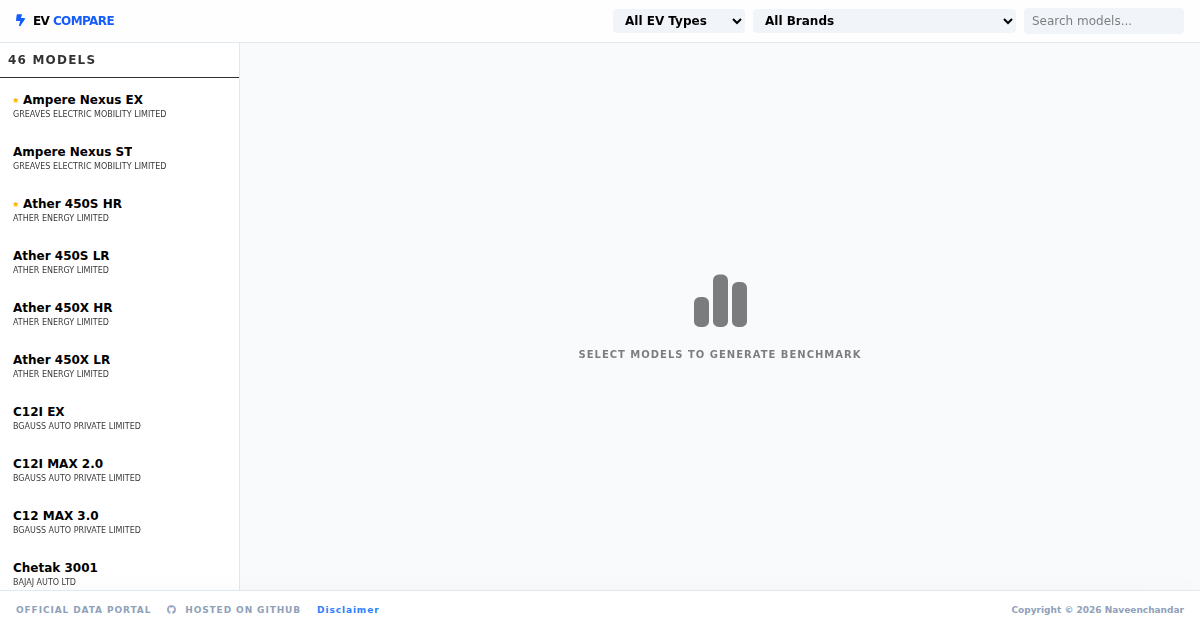Click the bar chart placeholder icon
The height and width of the screenshot is (630, 1200).
[720, 301]
